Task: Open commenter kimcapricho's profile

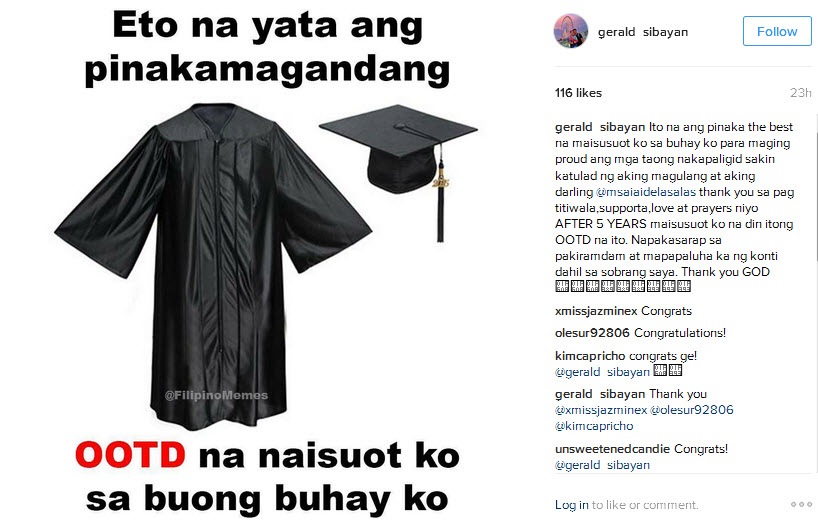Action: click(x=590, y=356)
